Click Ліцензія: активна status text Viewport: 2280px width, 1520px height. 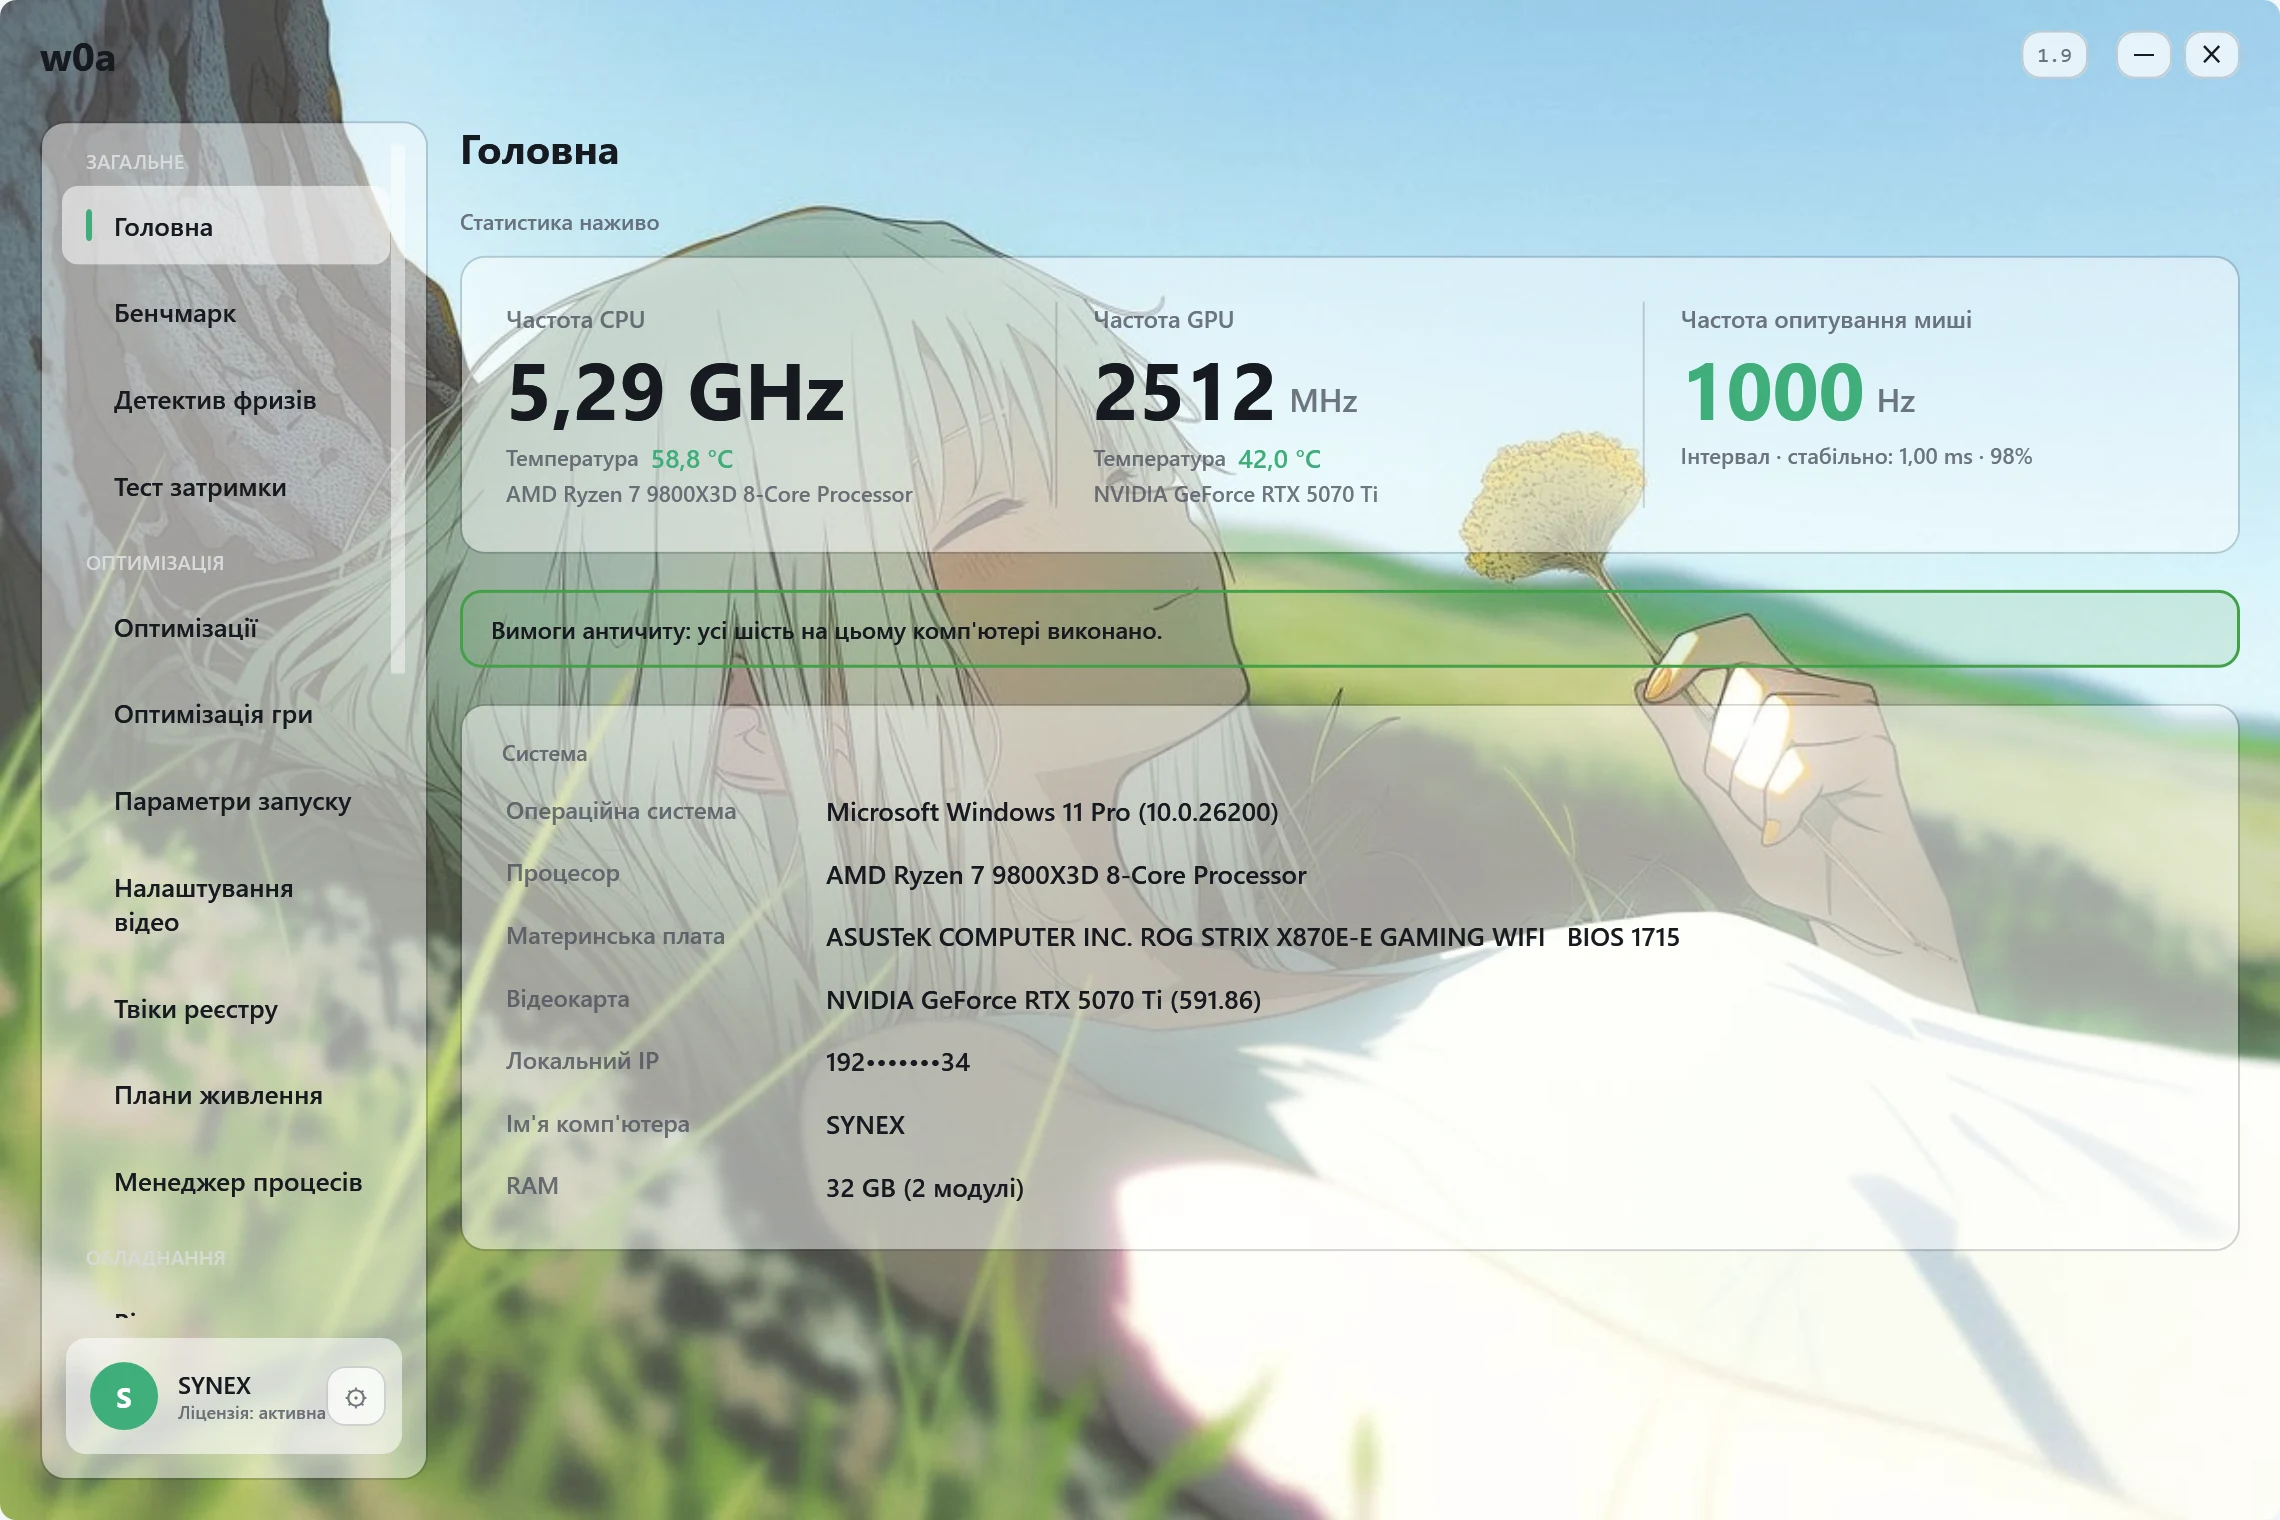point(252,1413)
